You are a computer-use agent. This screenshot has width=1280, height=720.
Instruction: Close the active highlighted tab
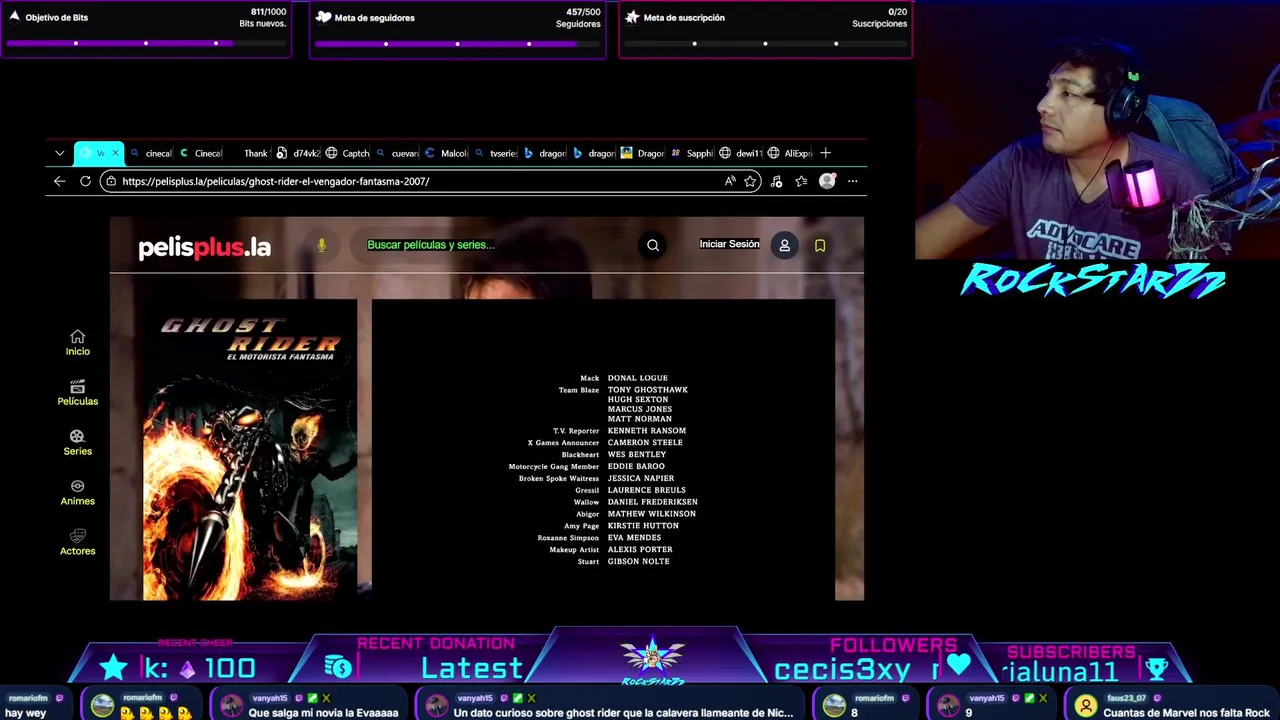tap(115, 153)
